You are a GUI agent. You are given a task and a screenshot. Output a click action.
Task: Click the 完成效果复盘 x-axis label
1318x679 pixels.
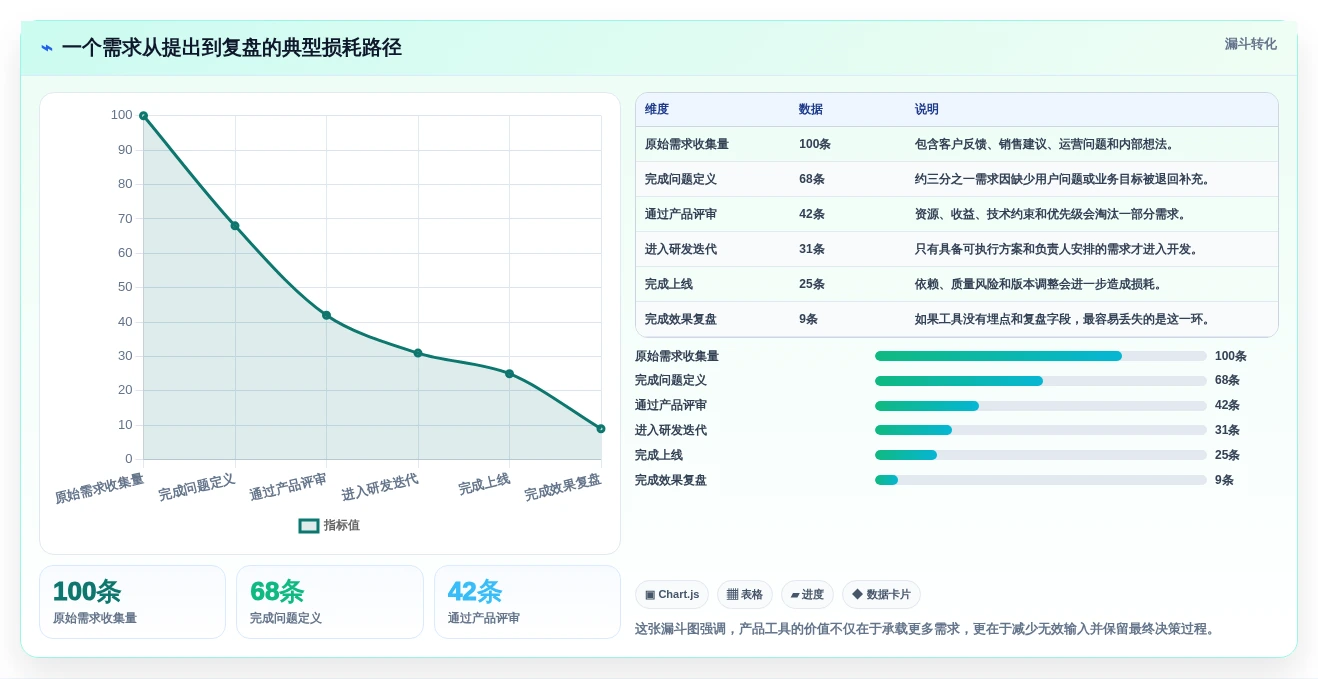tap(563, 487)
